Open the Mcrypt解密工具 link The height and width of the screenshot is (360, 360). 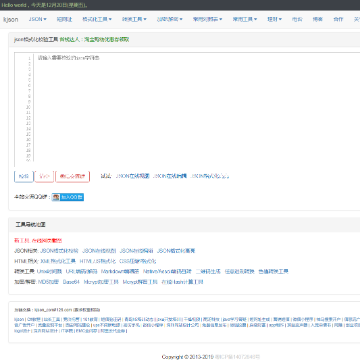click(x=140, y=282)
